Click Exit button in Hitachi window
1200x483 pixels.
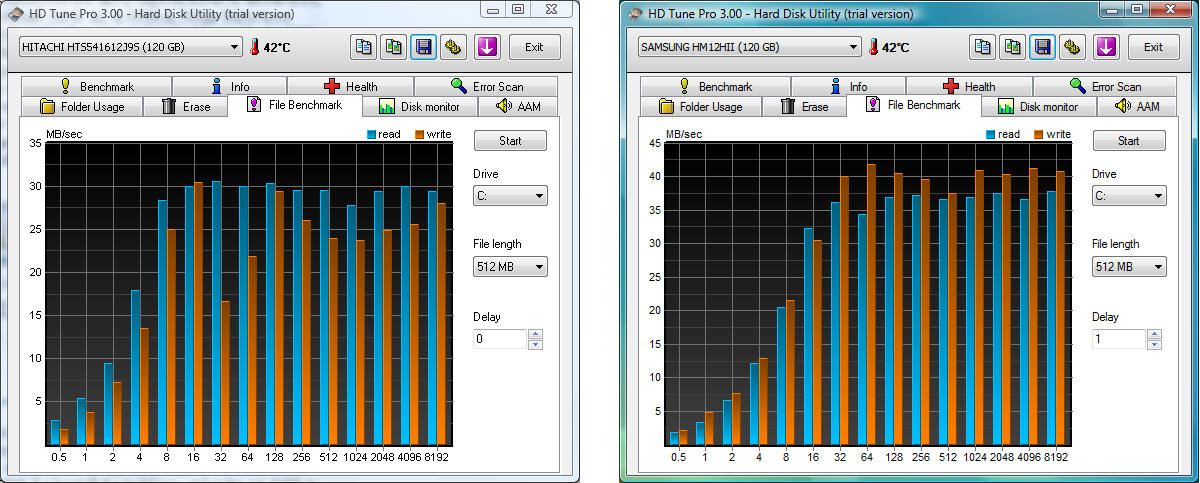(534, 47)
